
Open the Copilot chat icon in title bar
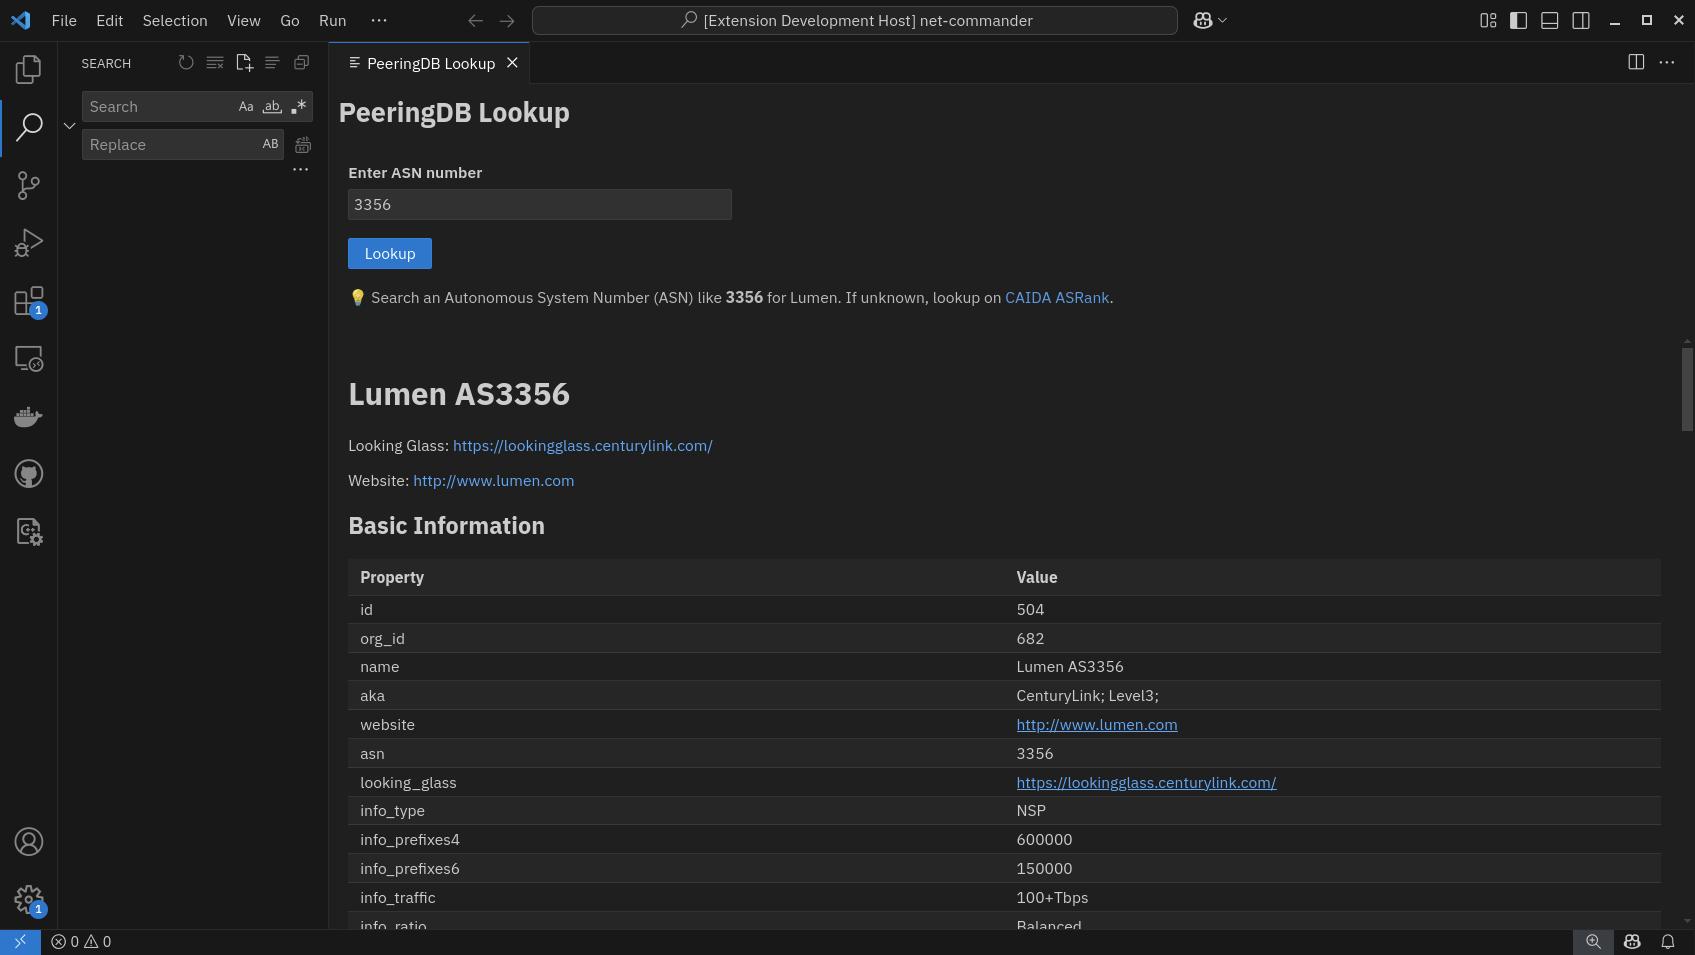[1203, 20]
